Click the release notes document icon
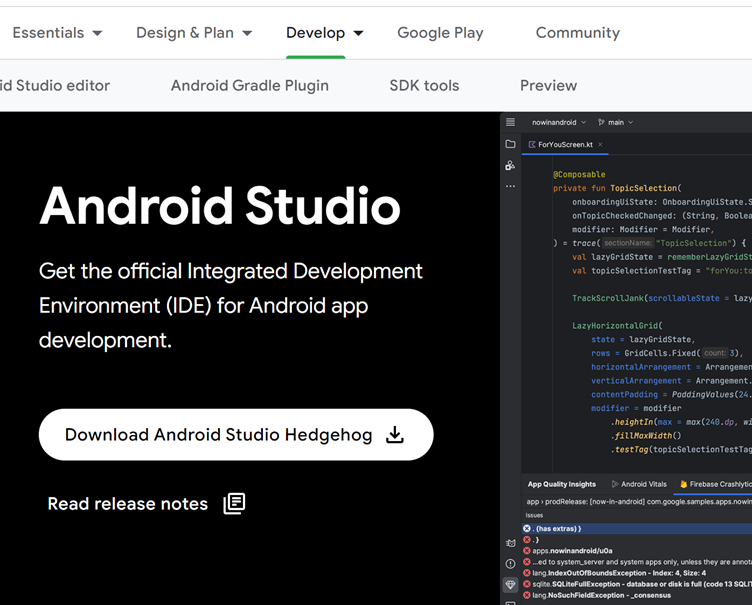 (234, 504)
